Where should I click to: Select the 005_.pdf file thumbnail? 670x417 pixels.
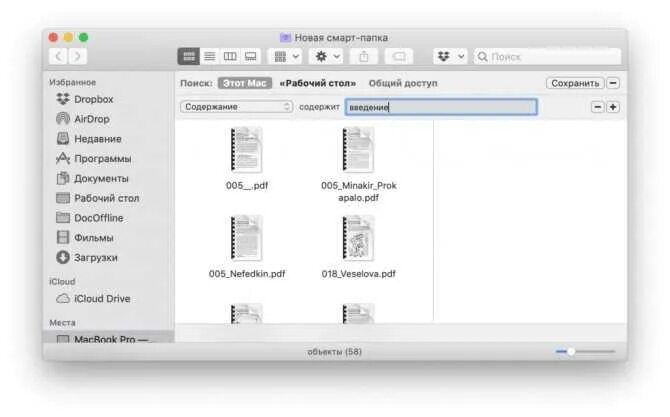click(247, 150)
